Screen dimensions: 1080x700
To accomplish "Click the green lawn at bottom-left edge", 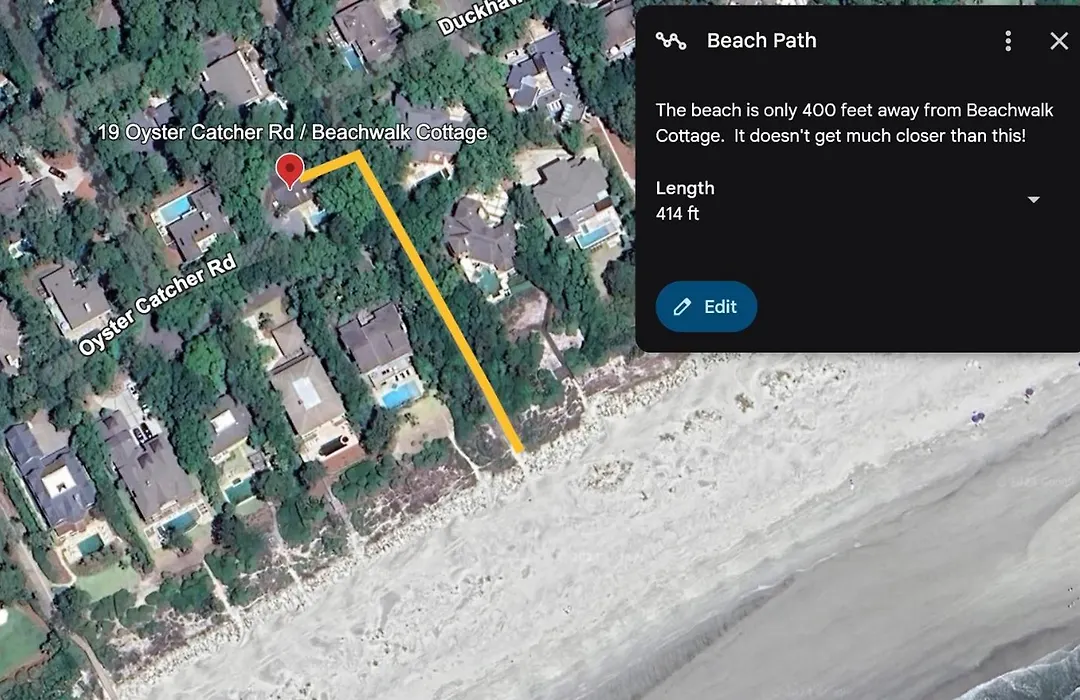I will pyautogui.click(x=19, y=641).
